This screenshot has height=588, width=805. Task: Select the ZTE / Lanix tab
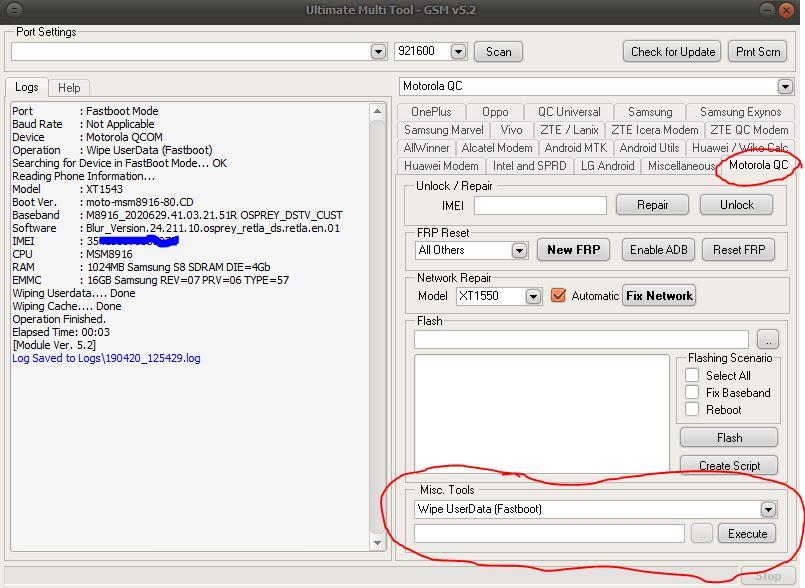coord(569,130)
